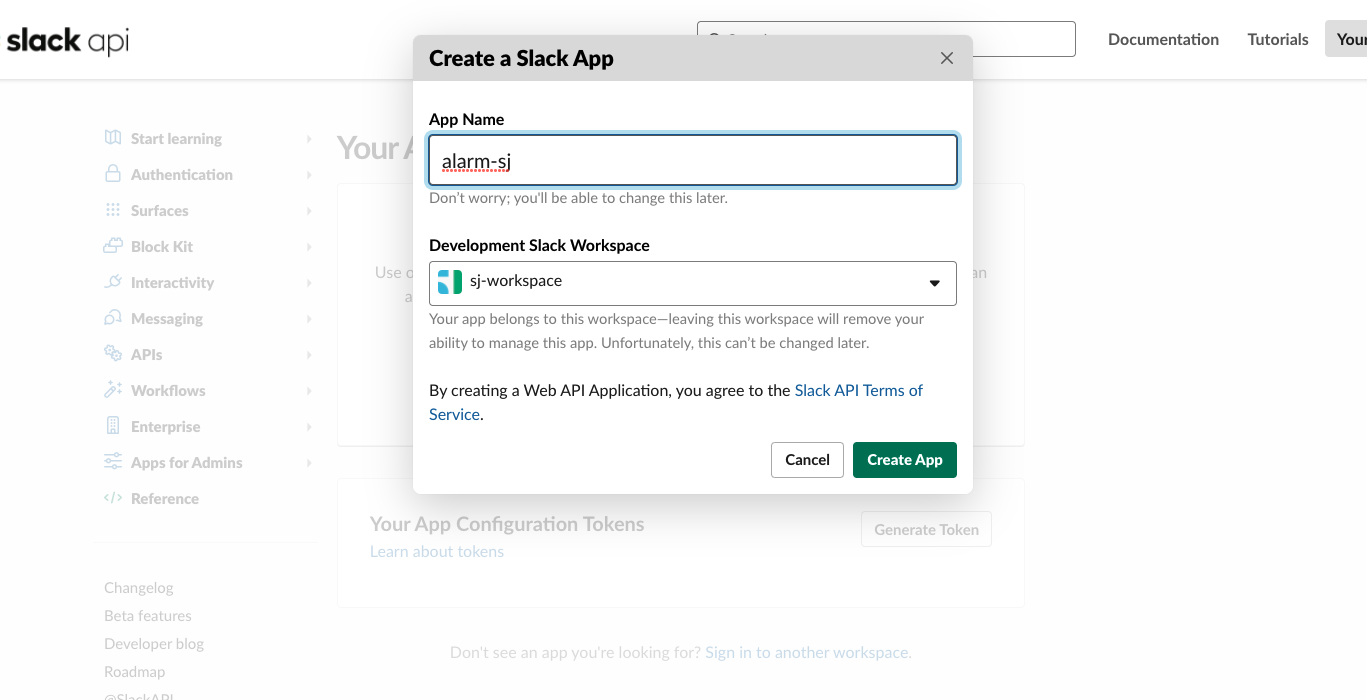Expand the Surfaces section arrow

[x=309, y=211]
